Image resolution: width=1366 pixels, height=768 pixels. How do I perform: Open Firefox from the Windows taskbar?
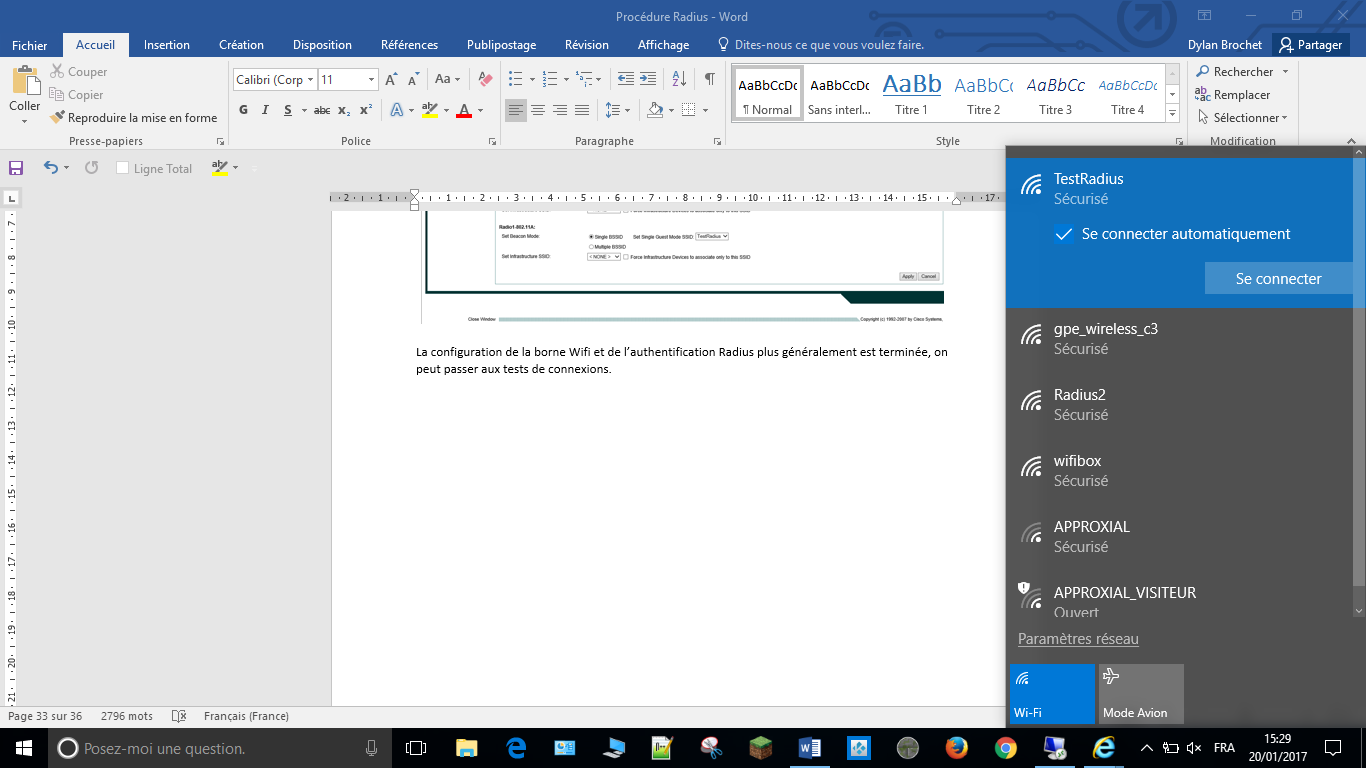(956, 748)
